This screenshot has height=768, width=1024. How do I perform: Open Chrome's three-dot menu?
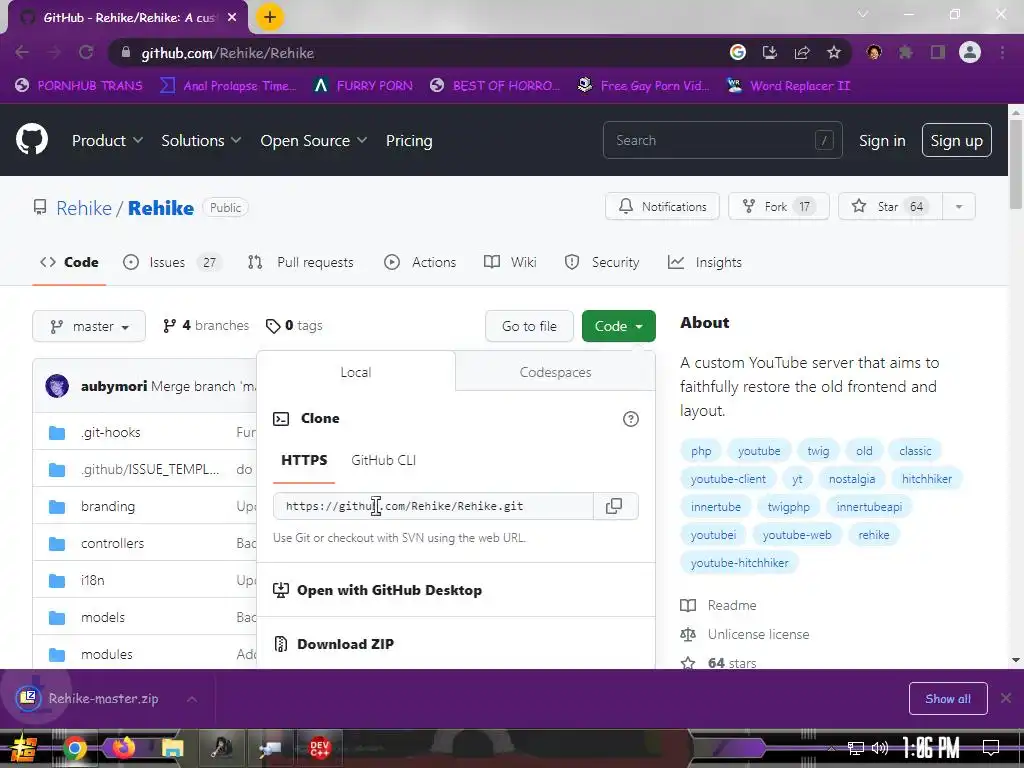1002,52
